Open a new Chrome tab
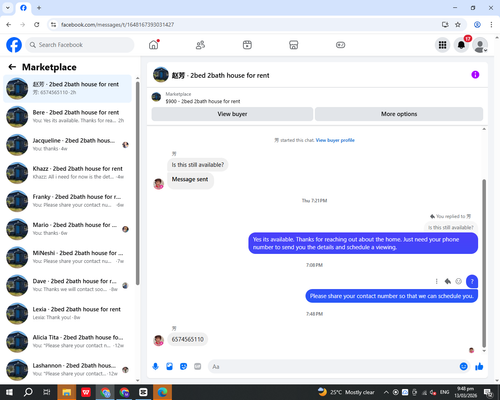 [x=39, y=8]
